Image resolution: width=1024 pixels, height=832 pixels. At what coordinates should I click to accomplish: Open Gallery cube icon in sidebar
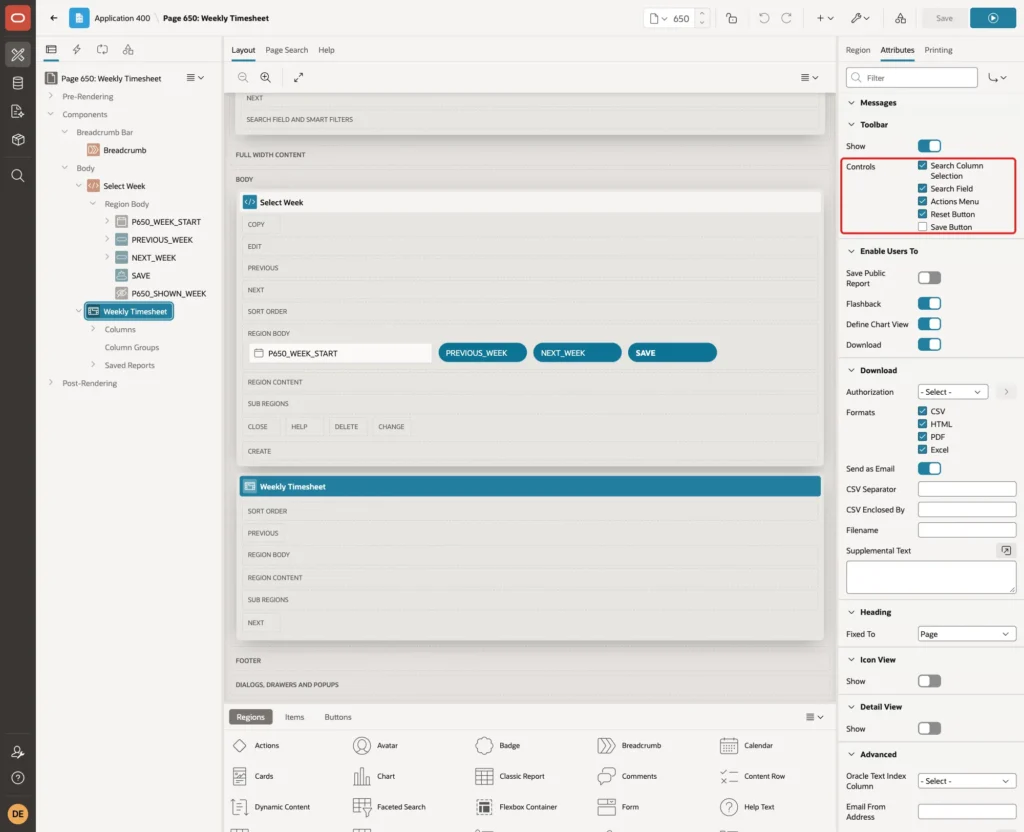coord(18,140)
